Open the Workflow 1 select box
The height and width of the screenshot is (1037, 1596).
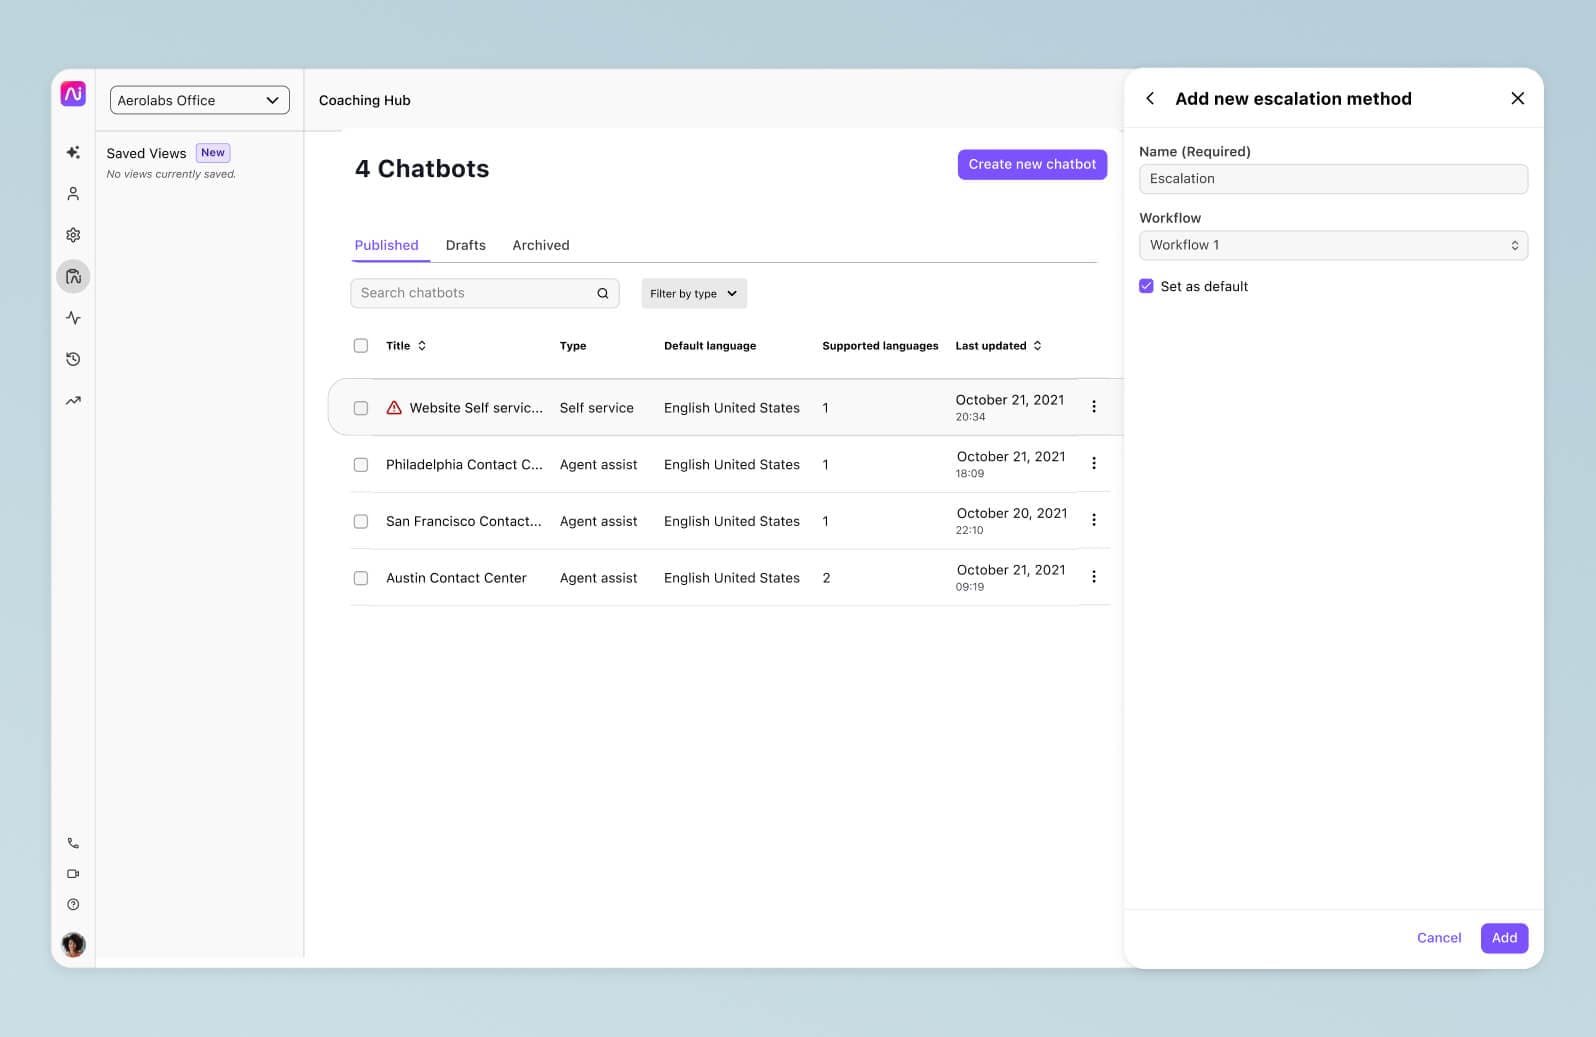(1332, 245)
